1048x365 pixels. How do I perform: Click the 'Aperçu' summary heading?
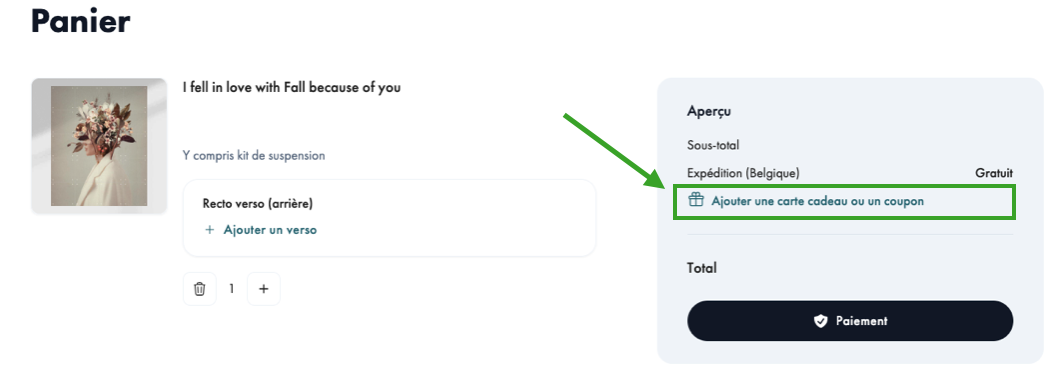click(709, 112)
